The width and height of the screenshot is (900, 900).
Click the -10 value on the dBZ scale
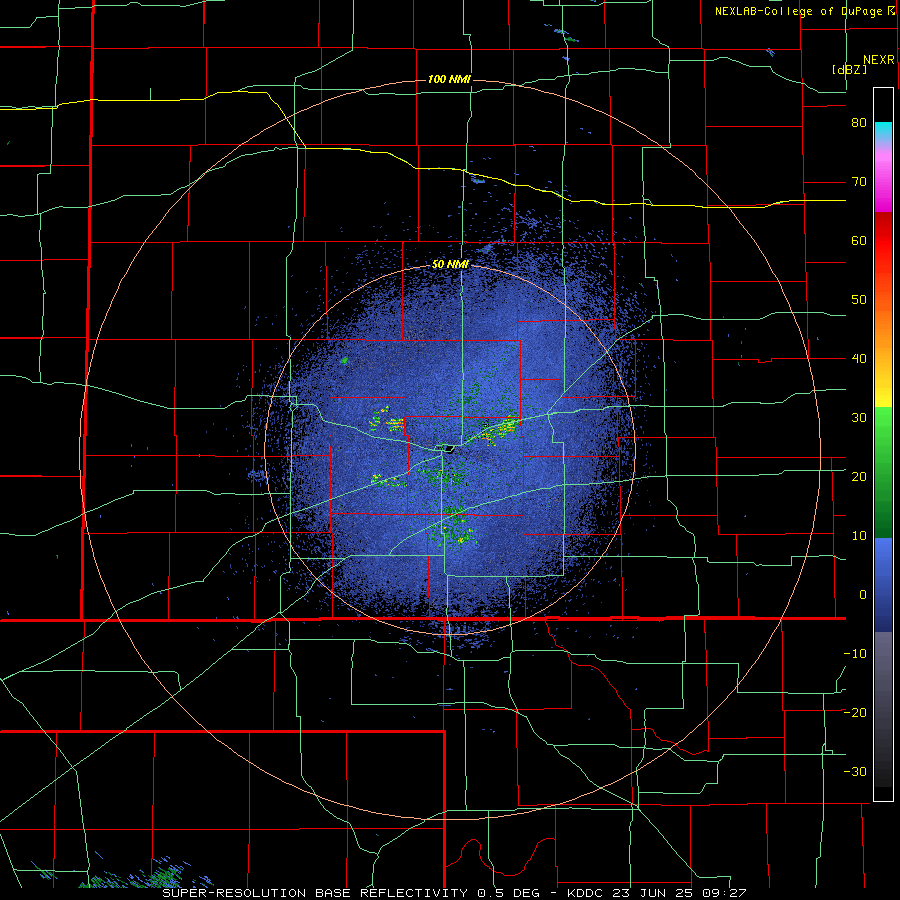pos(855,654)
